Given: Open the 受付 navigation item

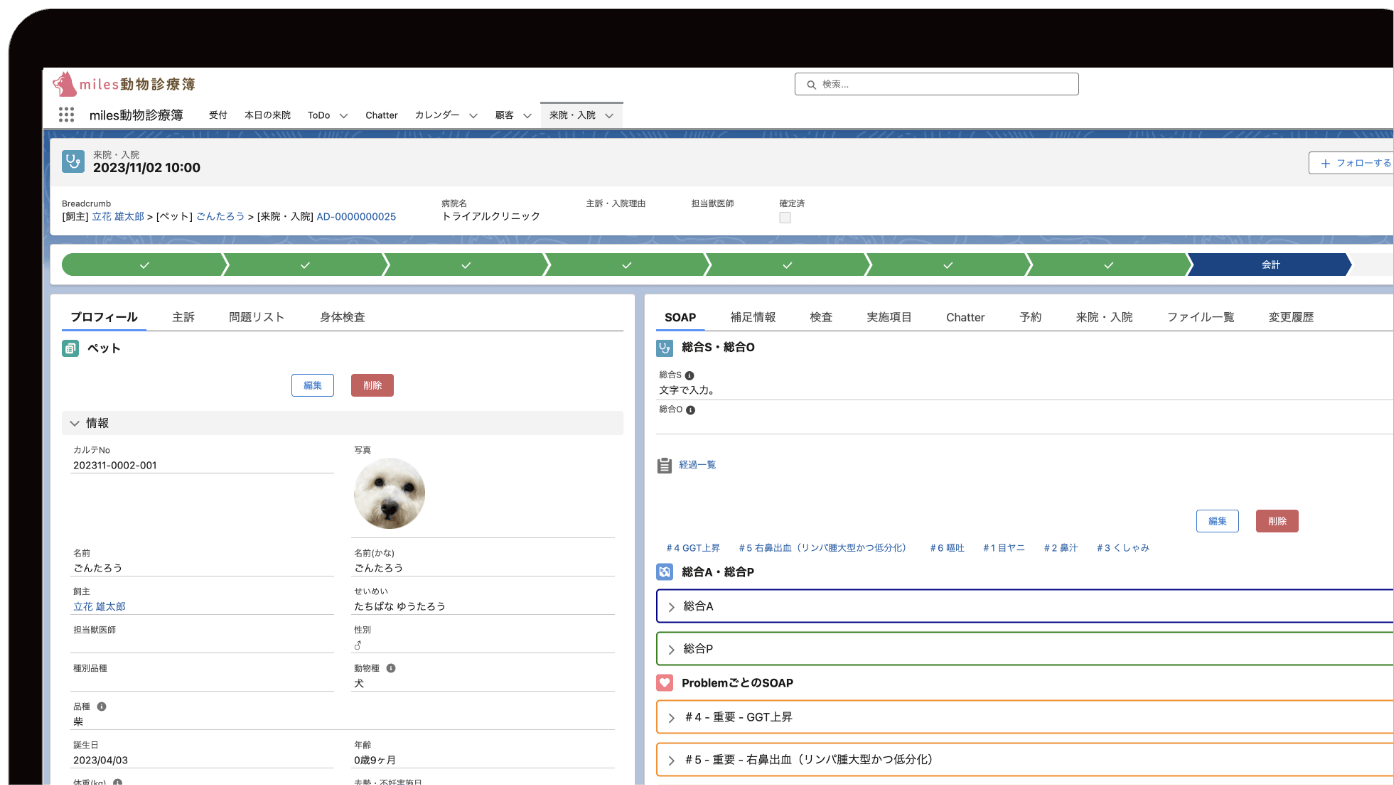Looking at the screenshot, I should [x=218, y=115].
